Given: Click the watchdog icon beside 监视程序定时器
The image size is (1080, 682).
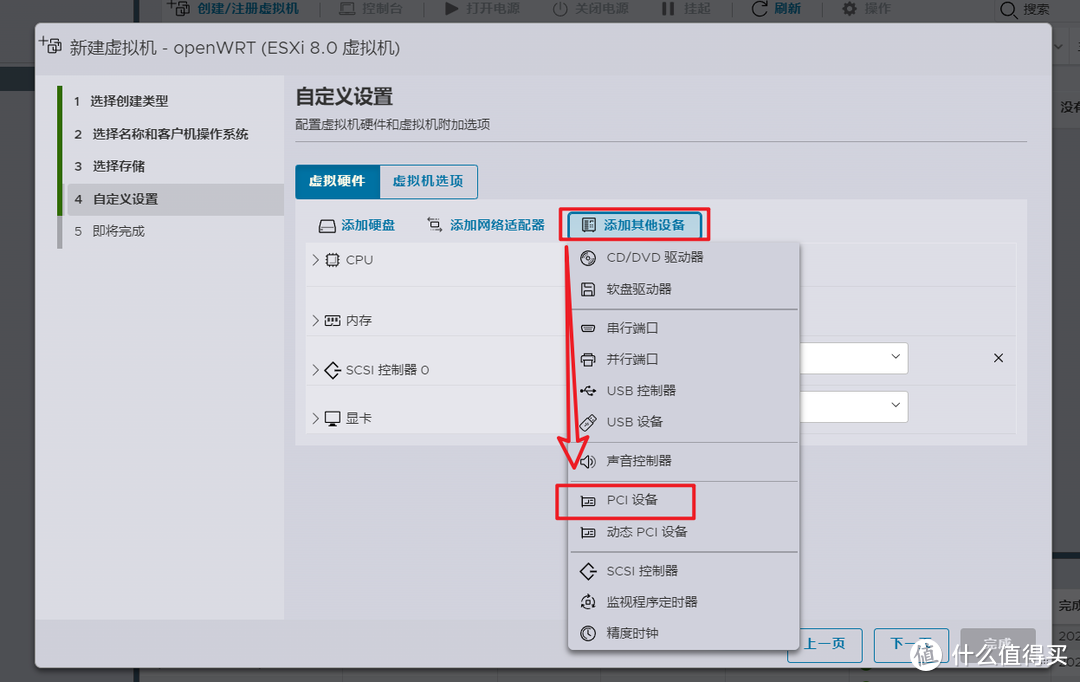Looking at the screenshot, I should (588, 602).
